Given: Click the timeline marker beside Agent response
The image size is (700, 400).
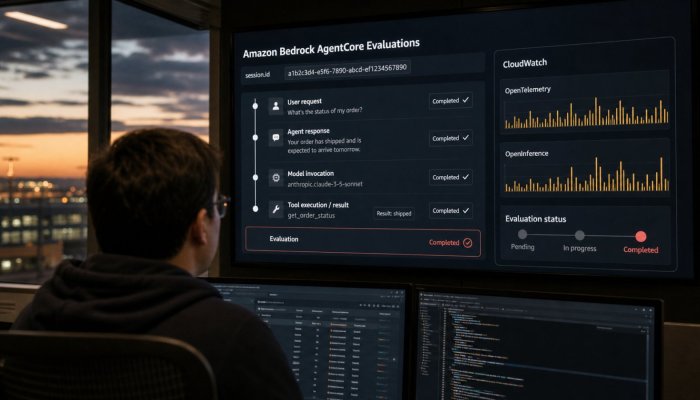Looking at the screenshot, I should (x=255, y=138).
